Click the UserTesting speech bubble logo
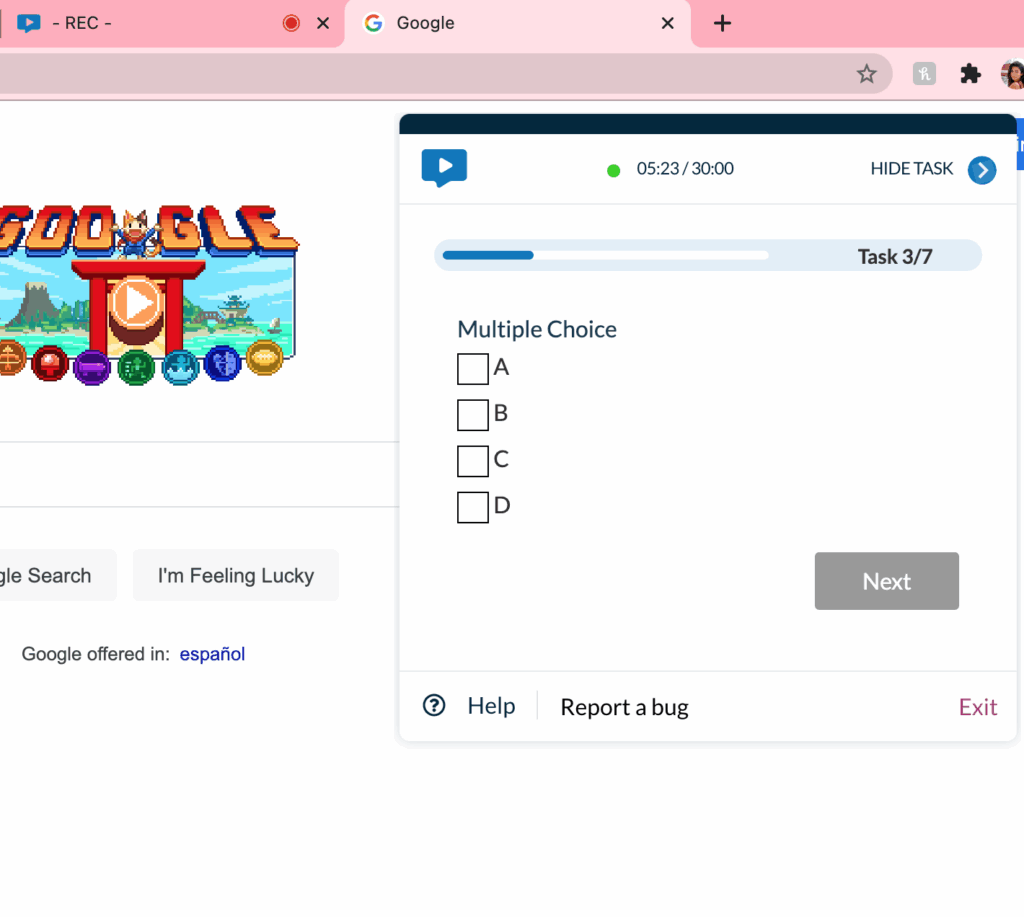Image resolution: width=1024 pixels, height=917 pixels. tap(443, 167)
